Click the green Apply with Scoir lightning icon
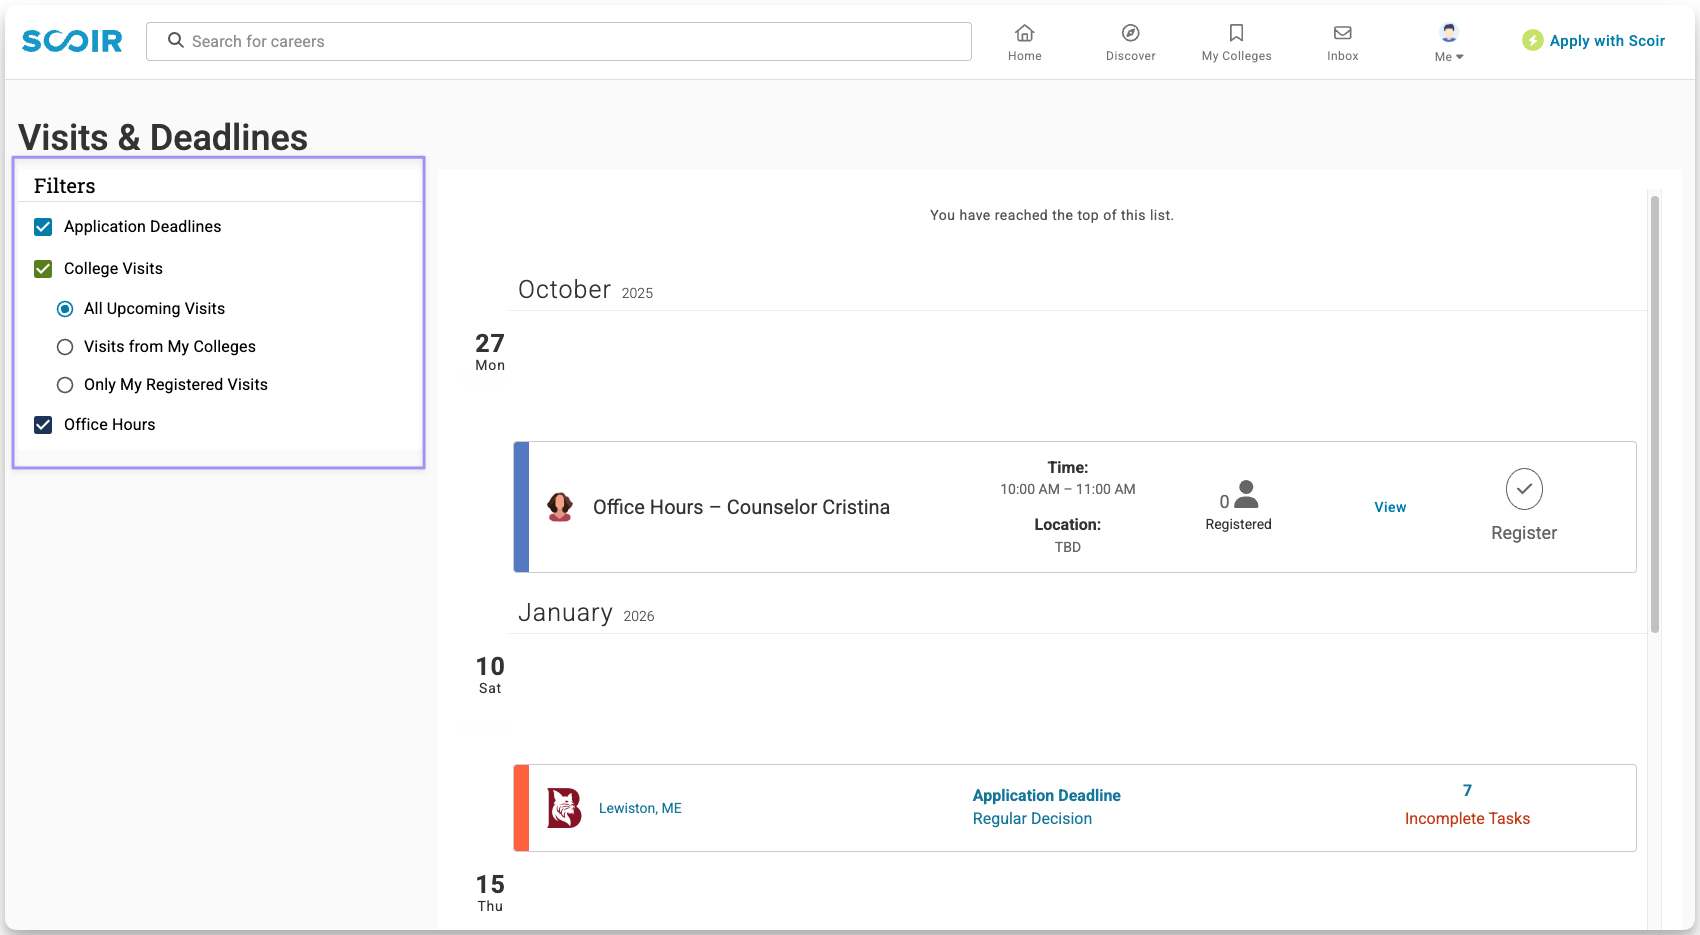The height and width of the screenshot is (935, 1700). 1532,40
